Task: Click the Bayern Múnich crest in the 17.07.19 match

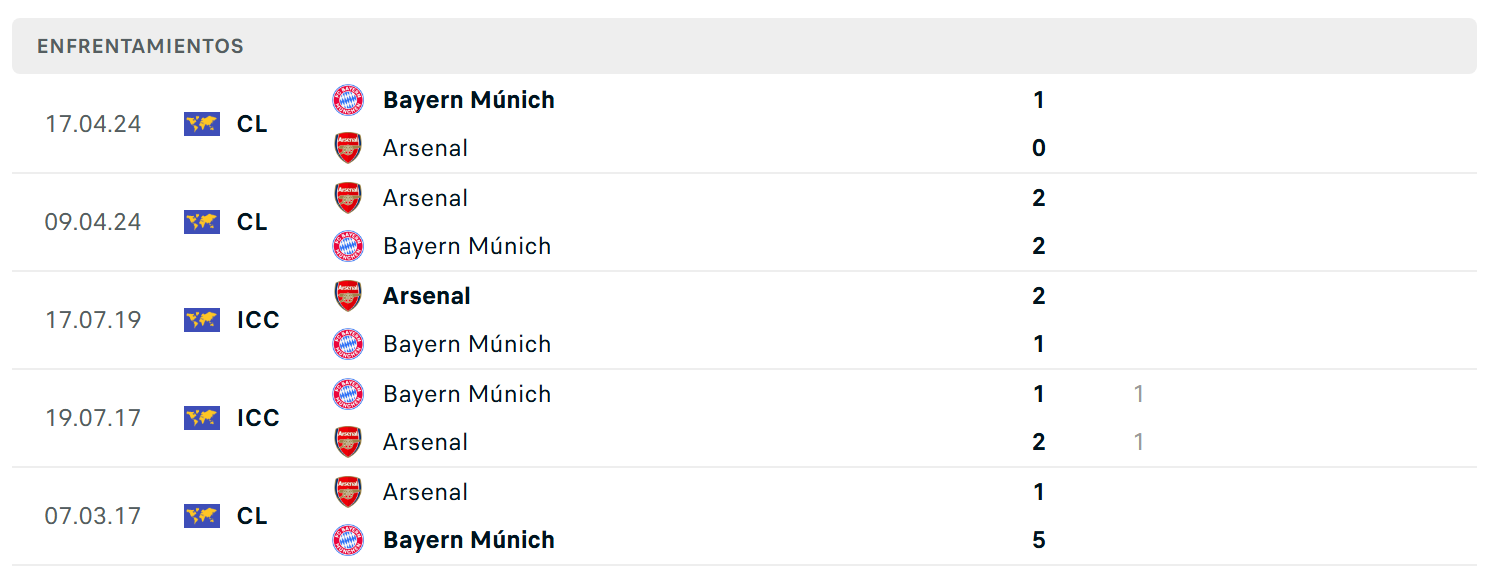Action: click(348, 344)
